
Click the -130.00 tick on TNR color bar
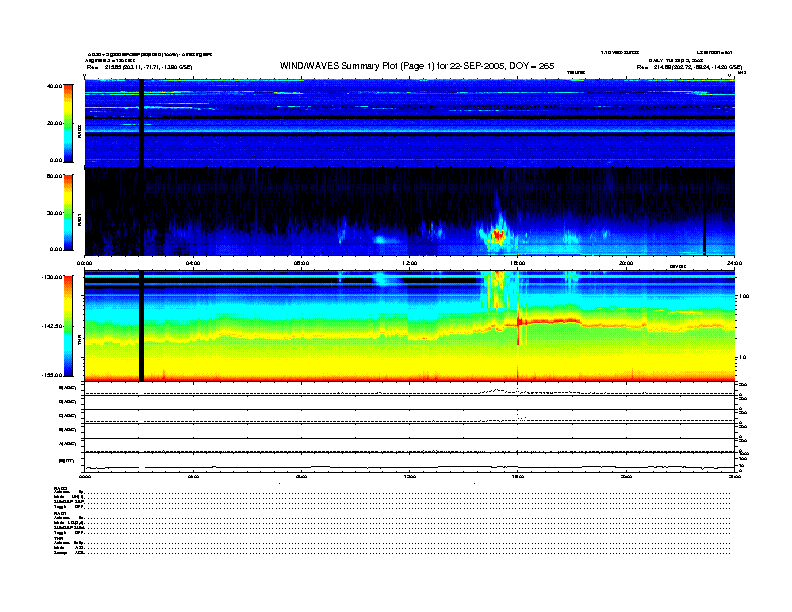(x=52, y=277)
